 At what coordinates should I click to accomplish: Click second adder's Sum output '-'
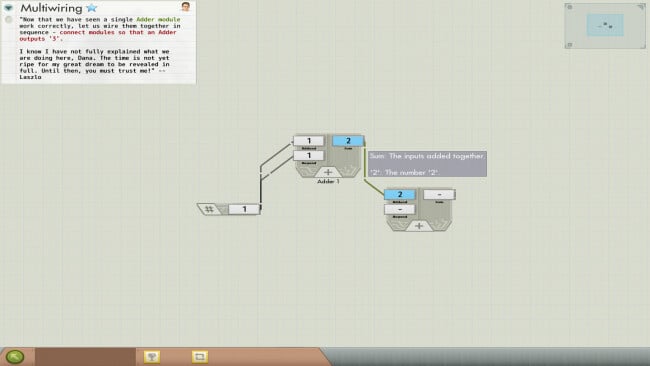(x=439, y=194)
